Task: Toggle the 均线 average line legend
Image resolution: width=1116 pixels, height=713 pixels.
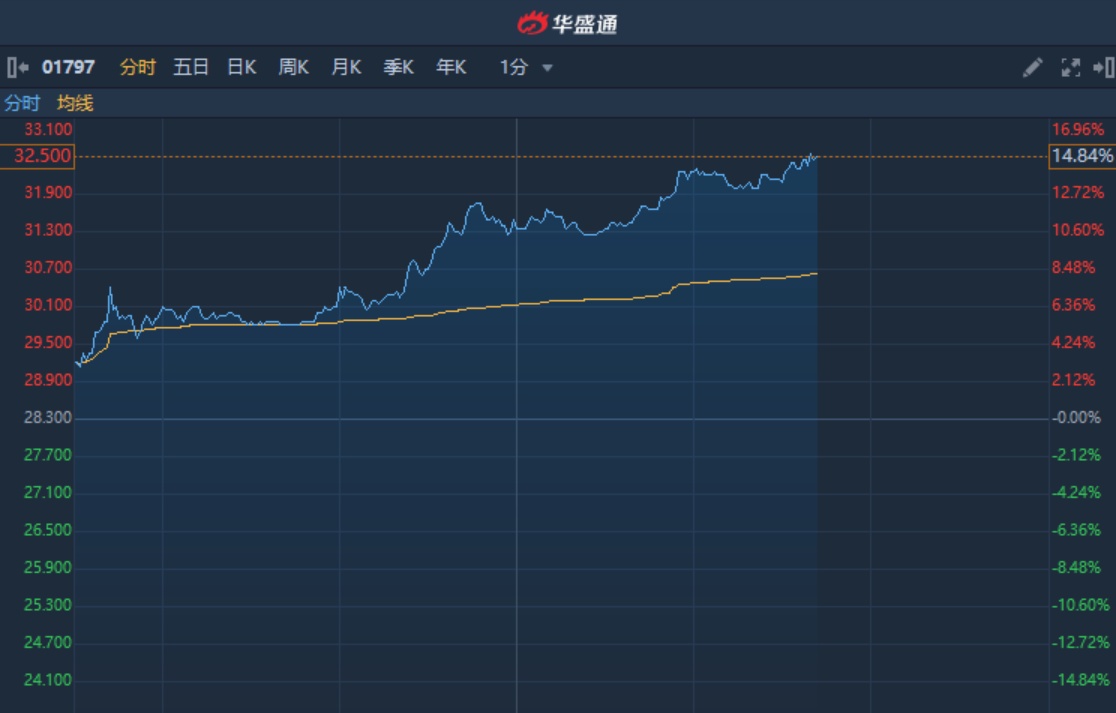Action: (75, 103)
